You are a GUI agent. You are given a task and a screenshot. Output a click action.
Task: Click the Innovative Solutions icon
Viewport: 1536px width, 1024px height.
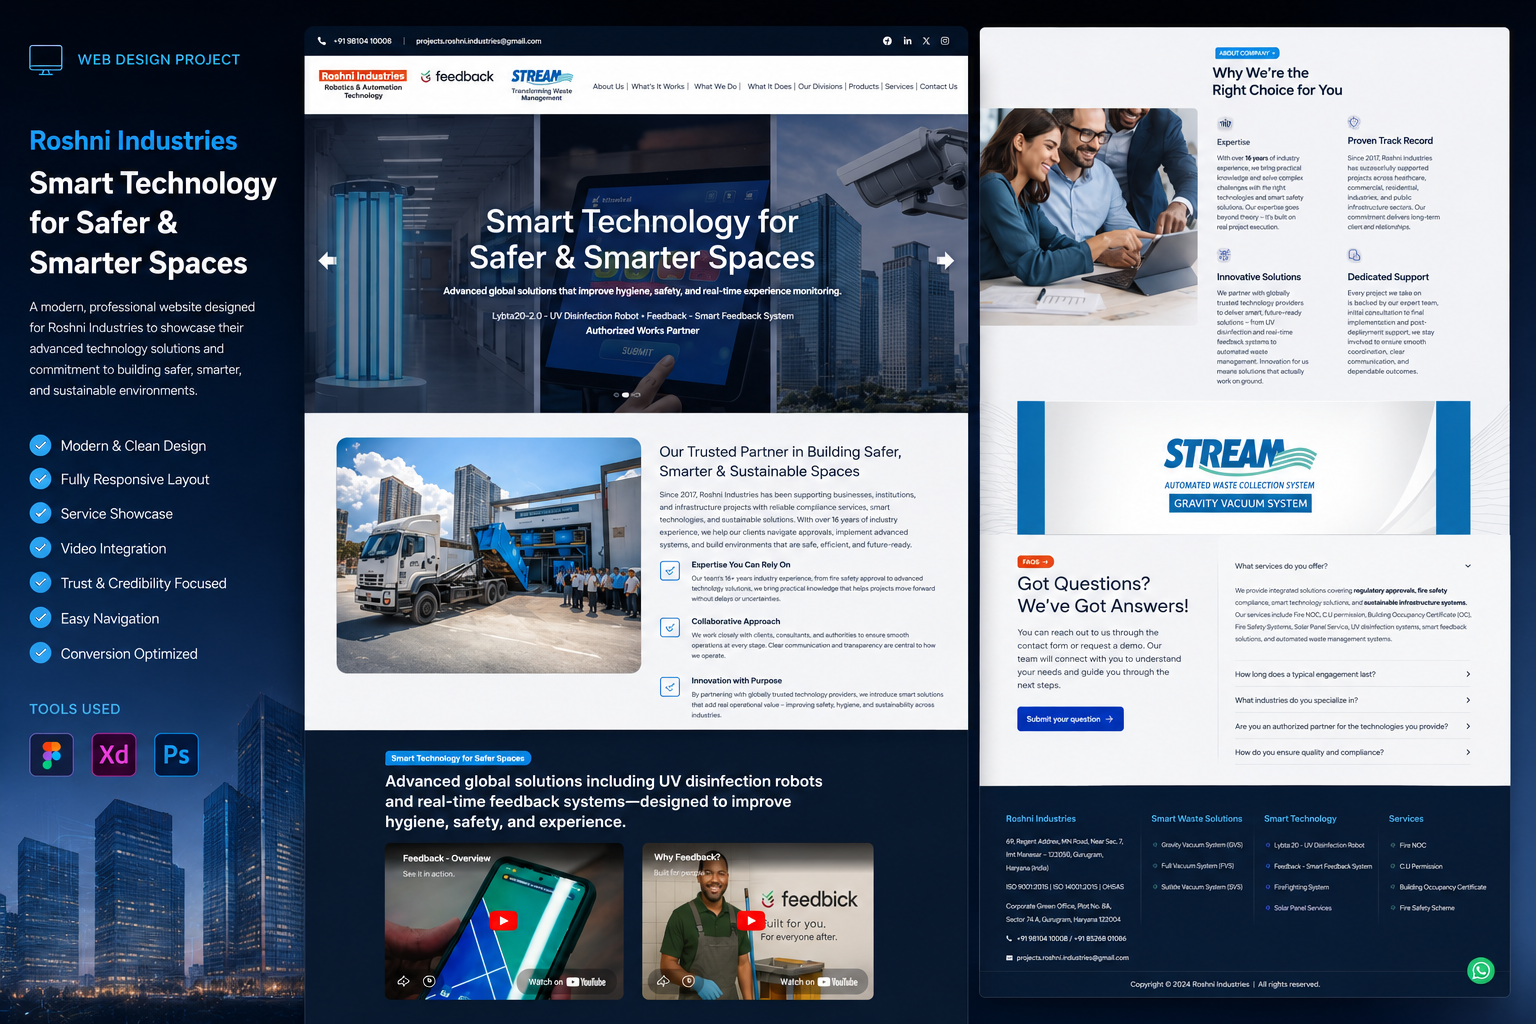1224,256
